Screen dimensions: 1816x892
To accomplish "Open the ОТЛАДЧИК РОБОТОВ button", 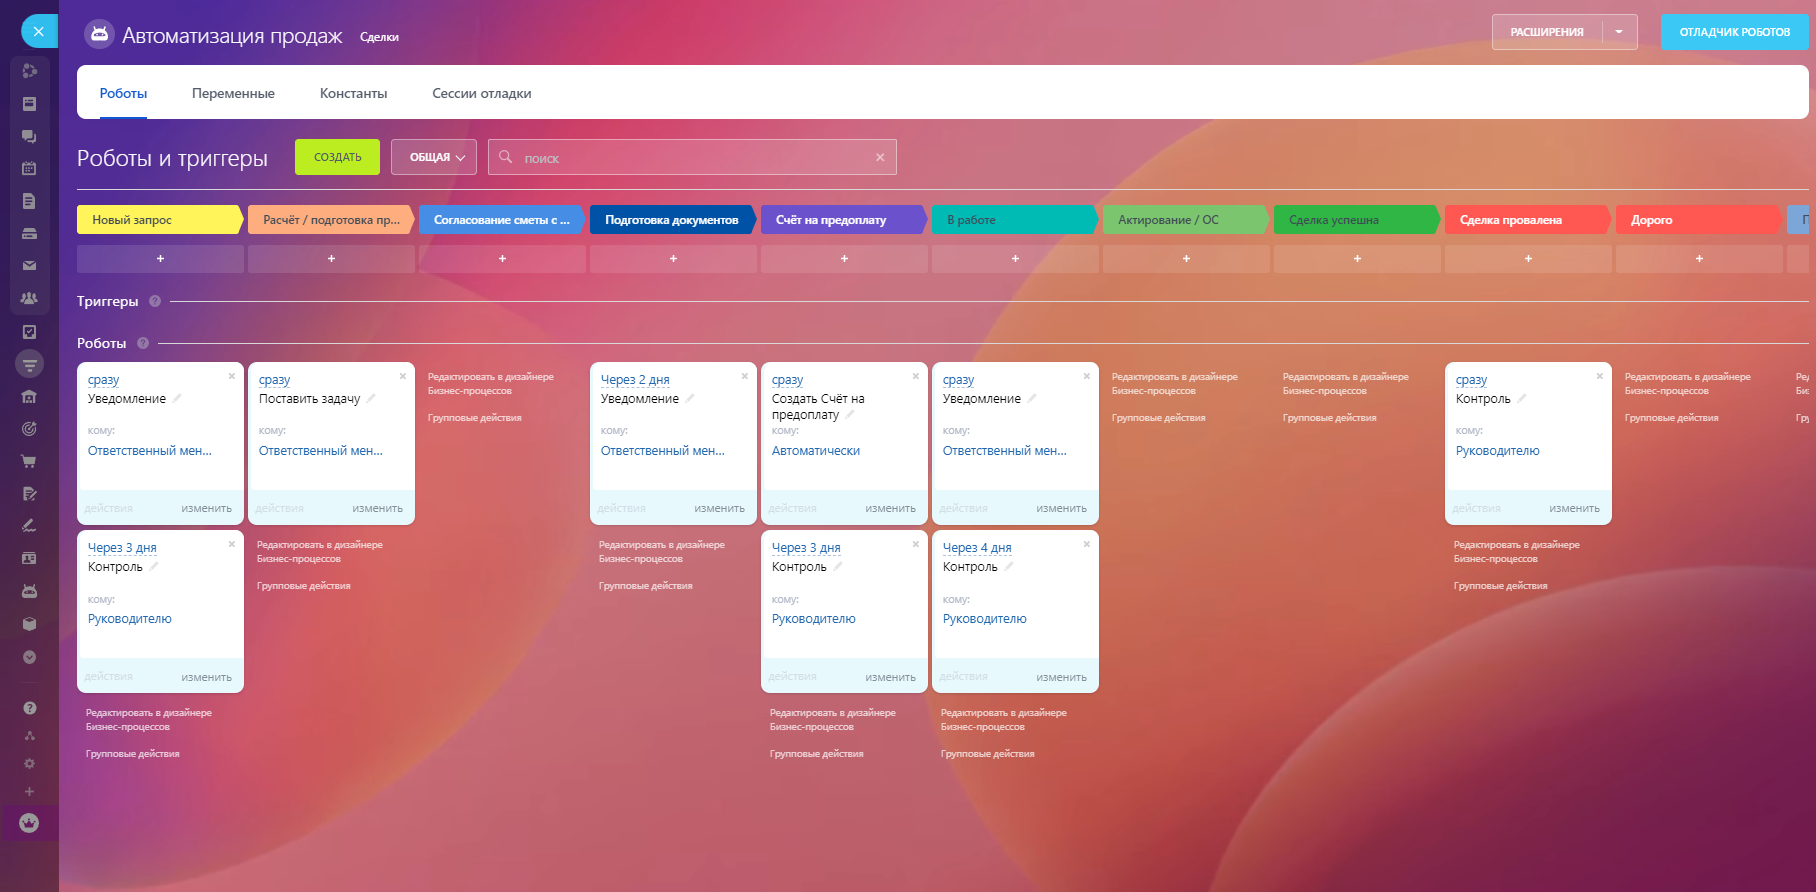I will pos(1735,32).
